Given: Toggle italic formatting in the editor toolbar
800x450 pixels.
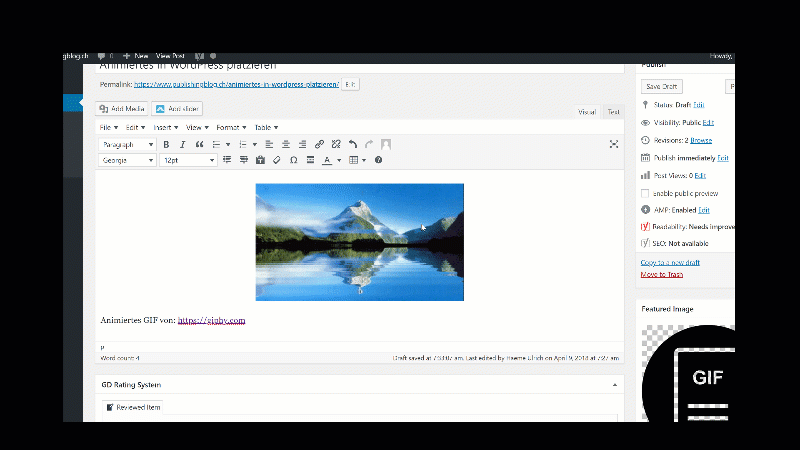Looking at the screenshot, I should [x=183, y=144].
